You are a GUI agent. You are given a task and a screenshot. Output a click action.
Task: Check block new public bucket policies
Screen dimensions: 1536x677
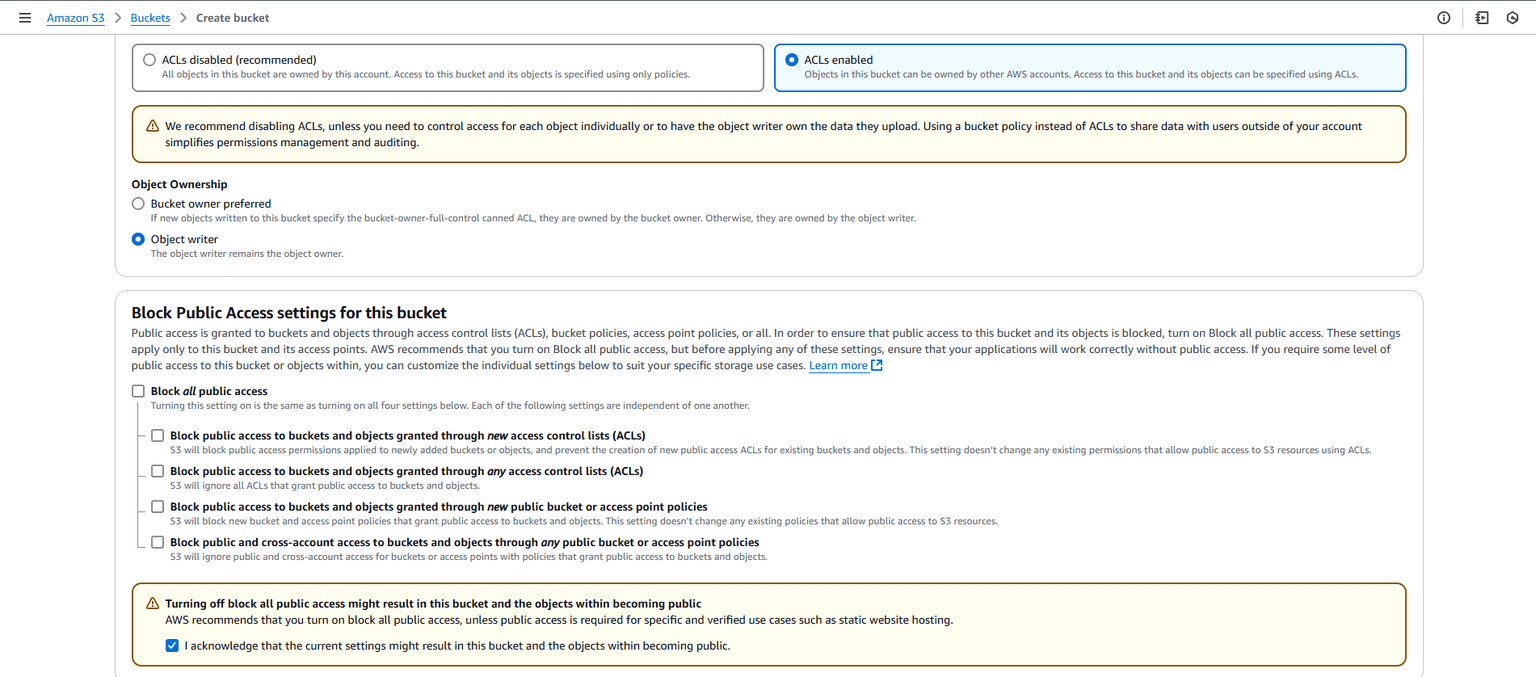[158, 507]
